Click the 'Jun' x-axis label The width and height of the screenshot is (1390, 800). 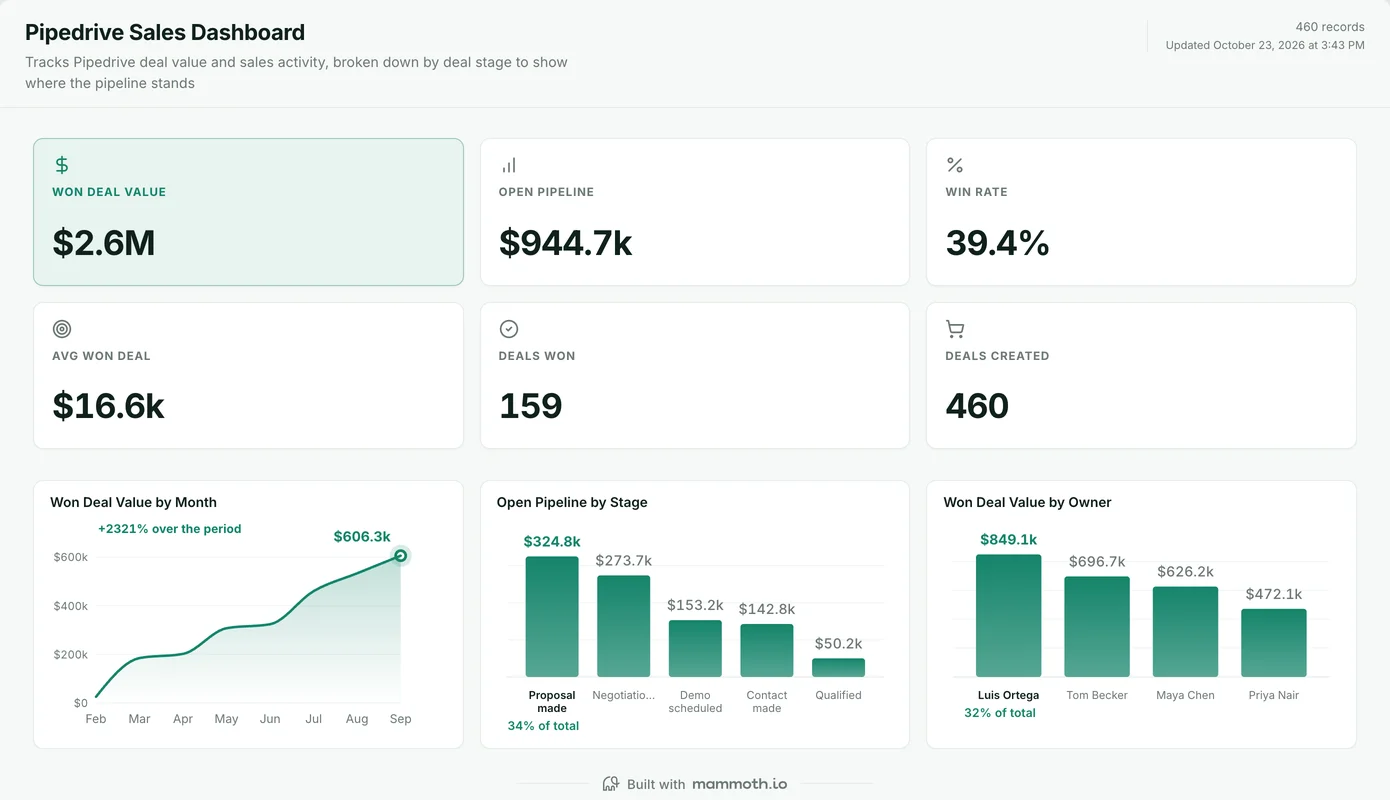click(x=270, y=719)
